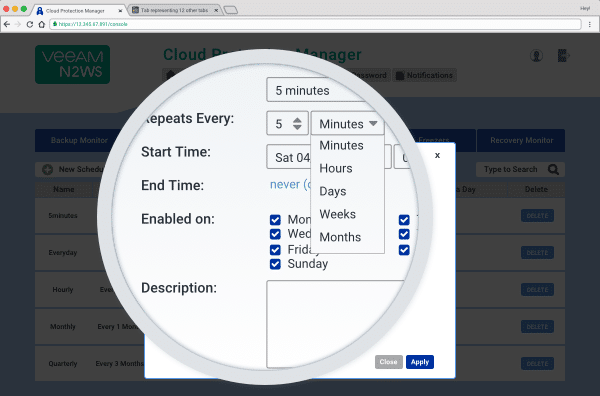Toggle the Wednesday checkbox
This screenshot has width=600, height=396.
(x=275, y=234)
